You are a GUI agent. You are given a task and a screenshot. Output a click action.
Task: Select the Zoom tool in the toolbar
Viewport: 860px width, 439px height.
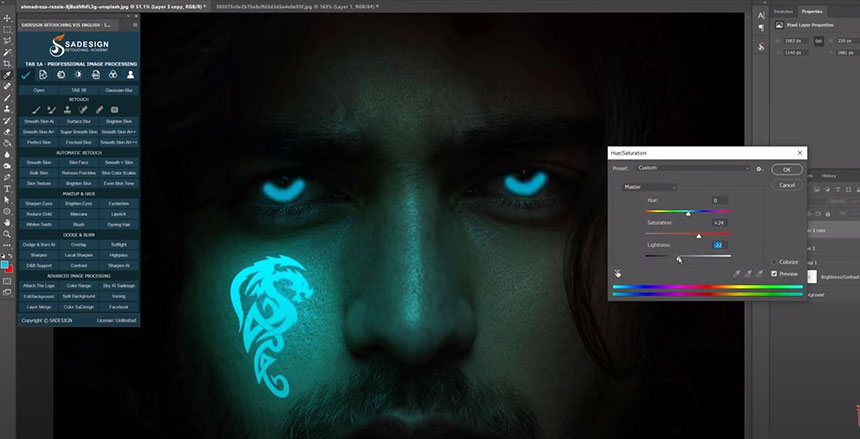click(8, 235)
